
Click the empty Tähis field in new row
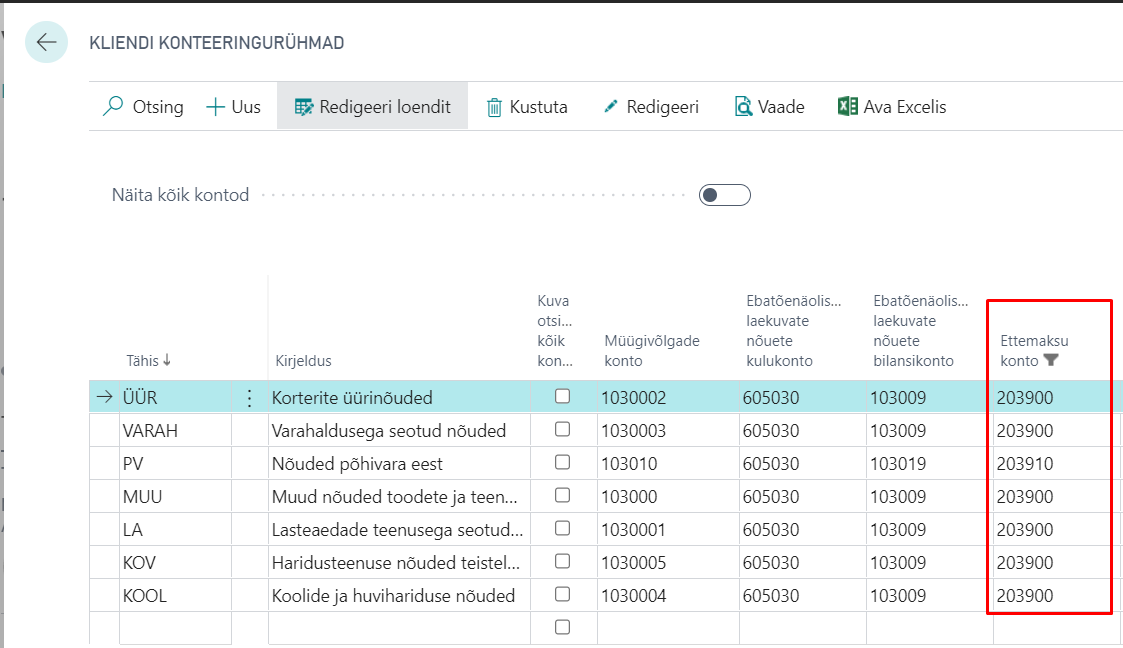[175, 627]
